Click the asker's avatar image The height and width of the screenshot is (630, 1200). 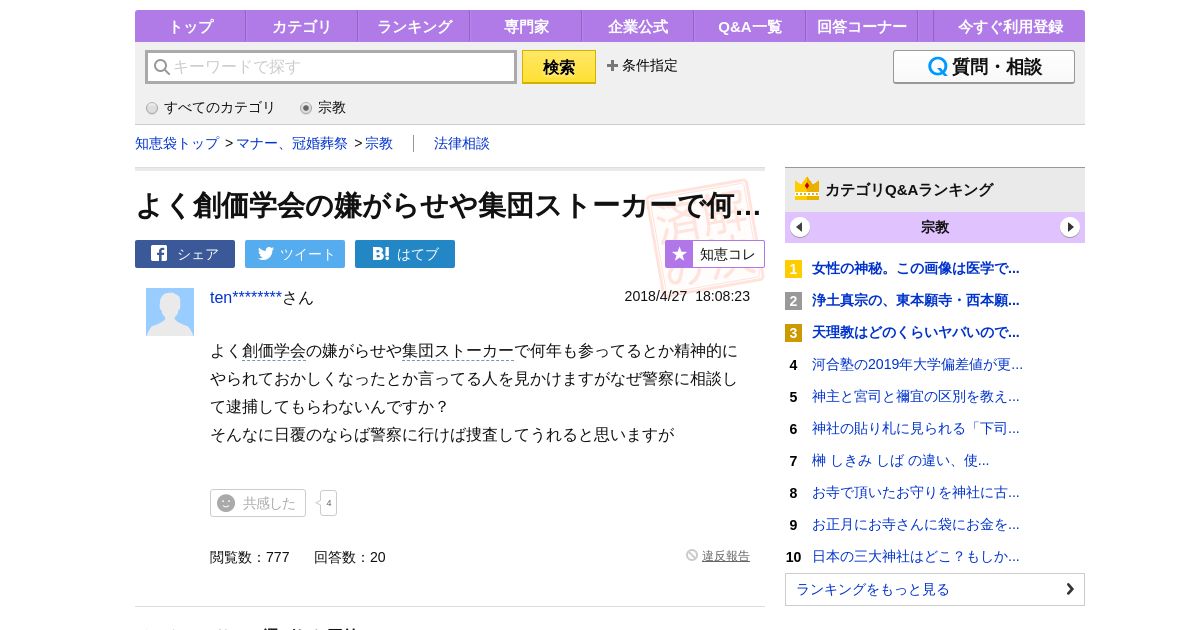[x=170, y=312]
